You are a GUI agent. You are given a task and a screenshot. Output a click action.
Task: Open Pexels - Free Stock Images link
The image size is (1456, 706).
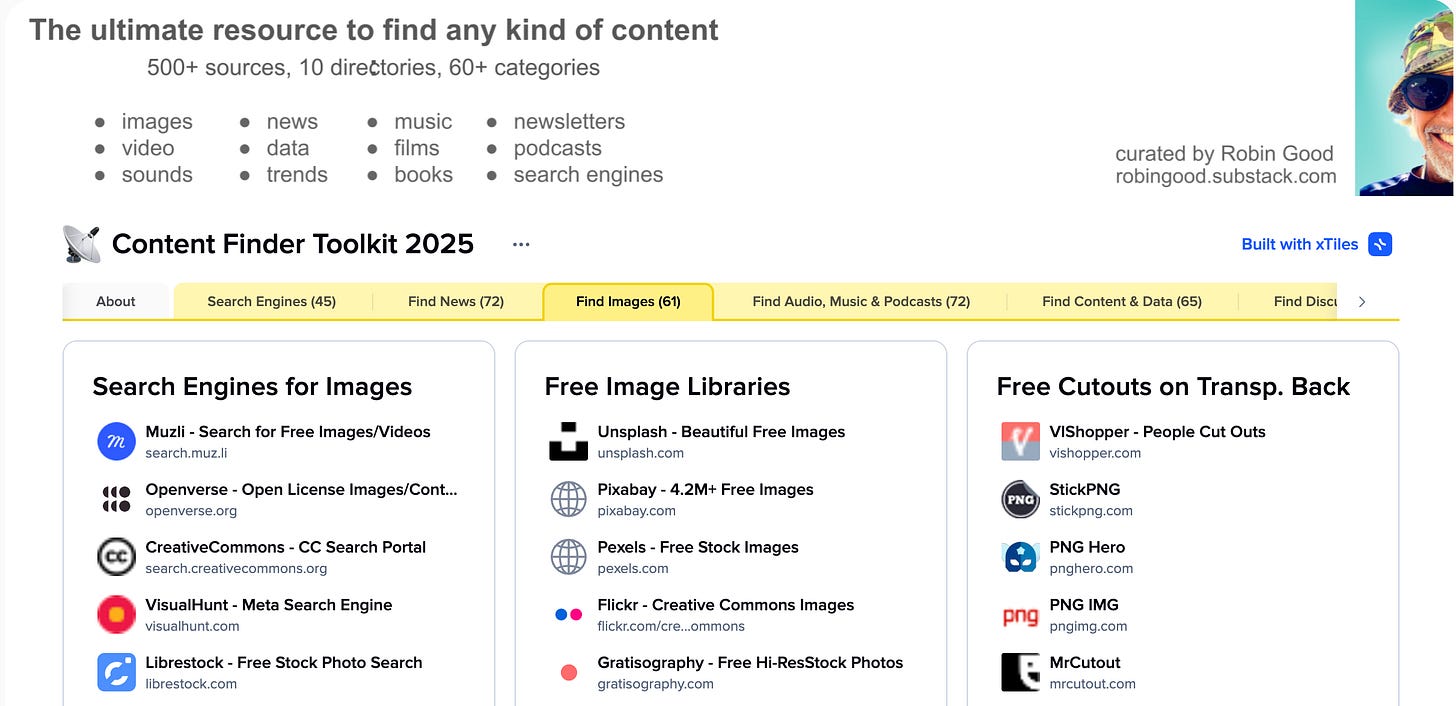[698, 547]
